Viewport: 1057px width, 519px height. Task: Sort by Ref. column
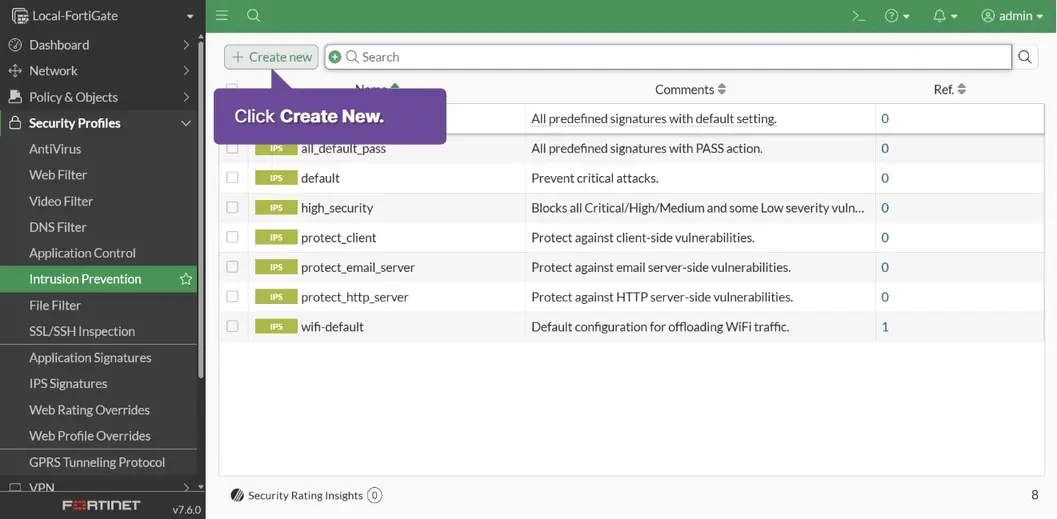pyautogui.click(x=950, y=90)
